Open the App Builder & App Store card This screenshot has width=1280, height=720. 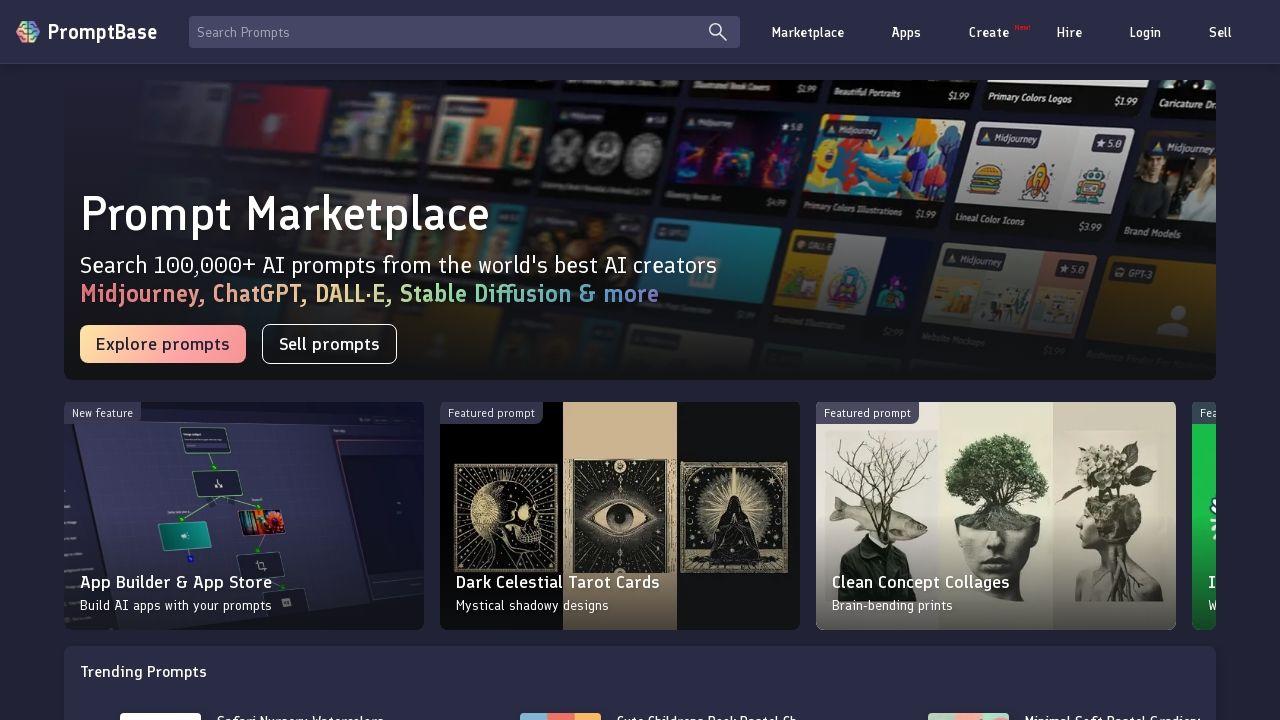[244, 516]
